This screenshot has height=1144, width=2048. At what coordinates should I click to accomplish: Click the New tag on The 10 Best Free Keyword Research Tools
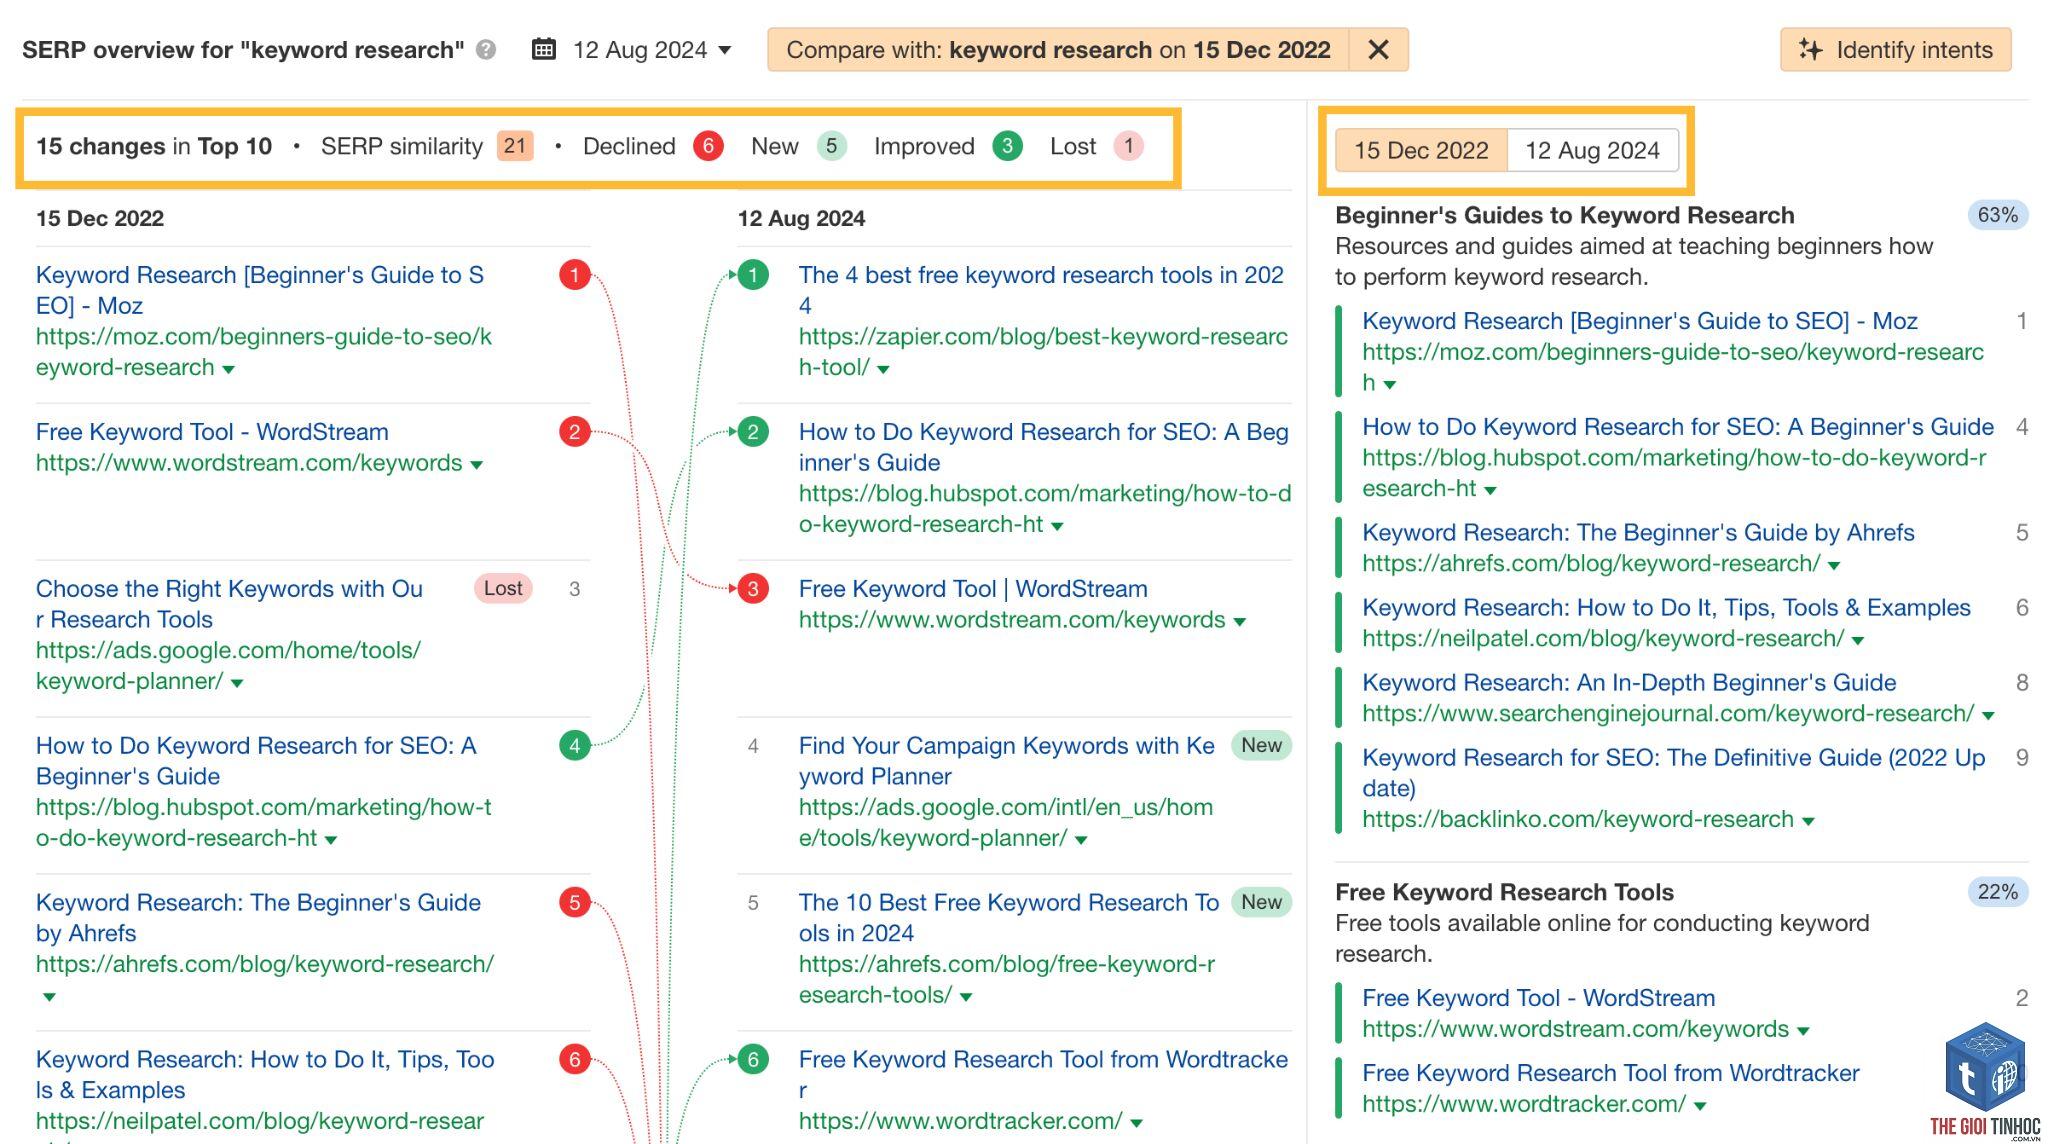pos(1261,903)
